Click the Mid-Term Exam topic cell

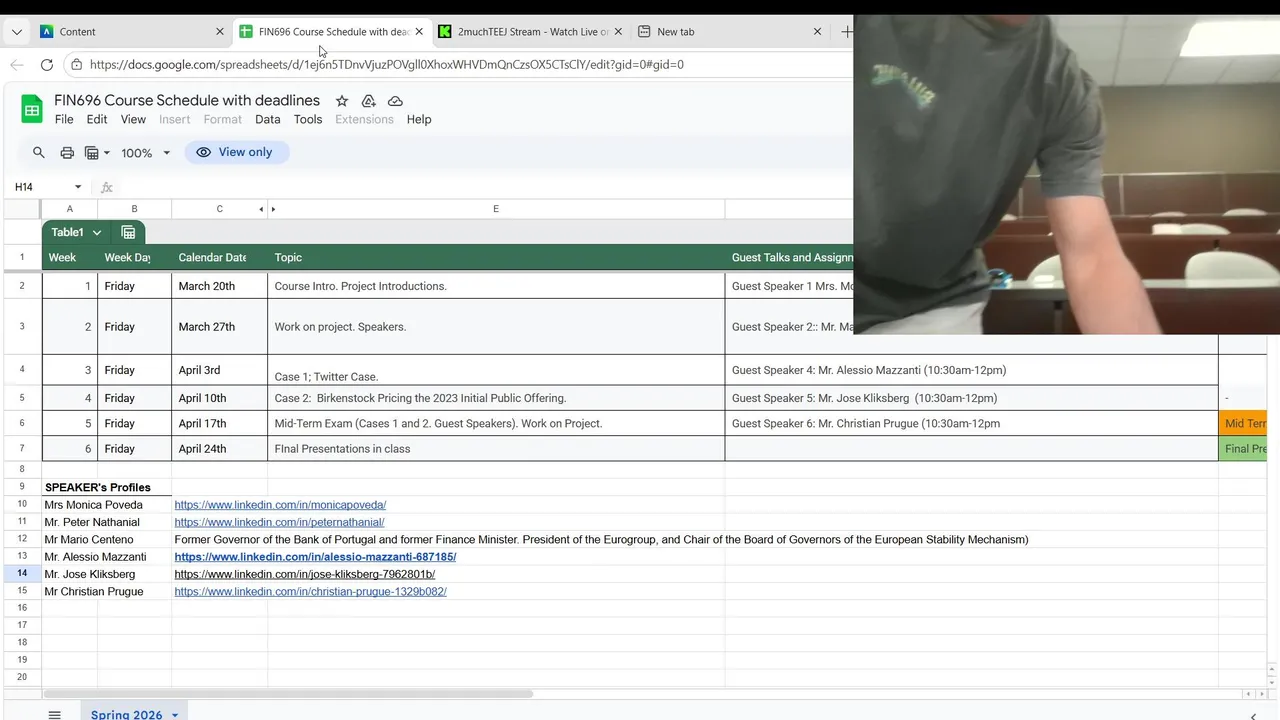coord(496,424)
